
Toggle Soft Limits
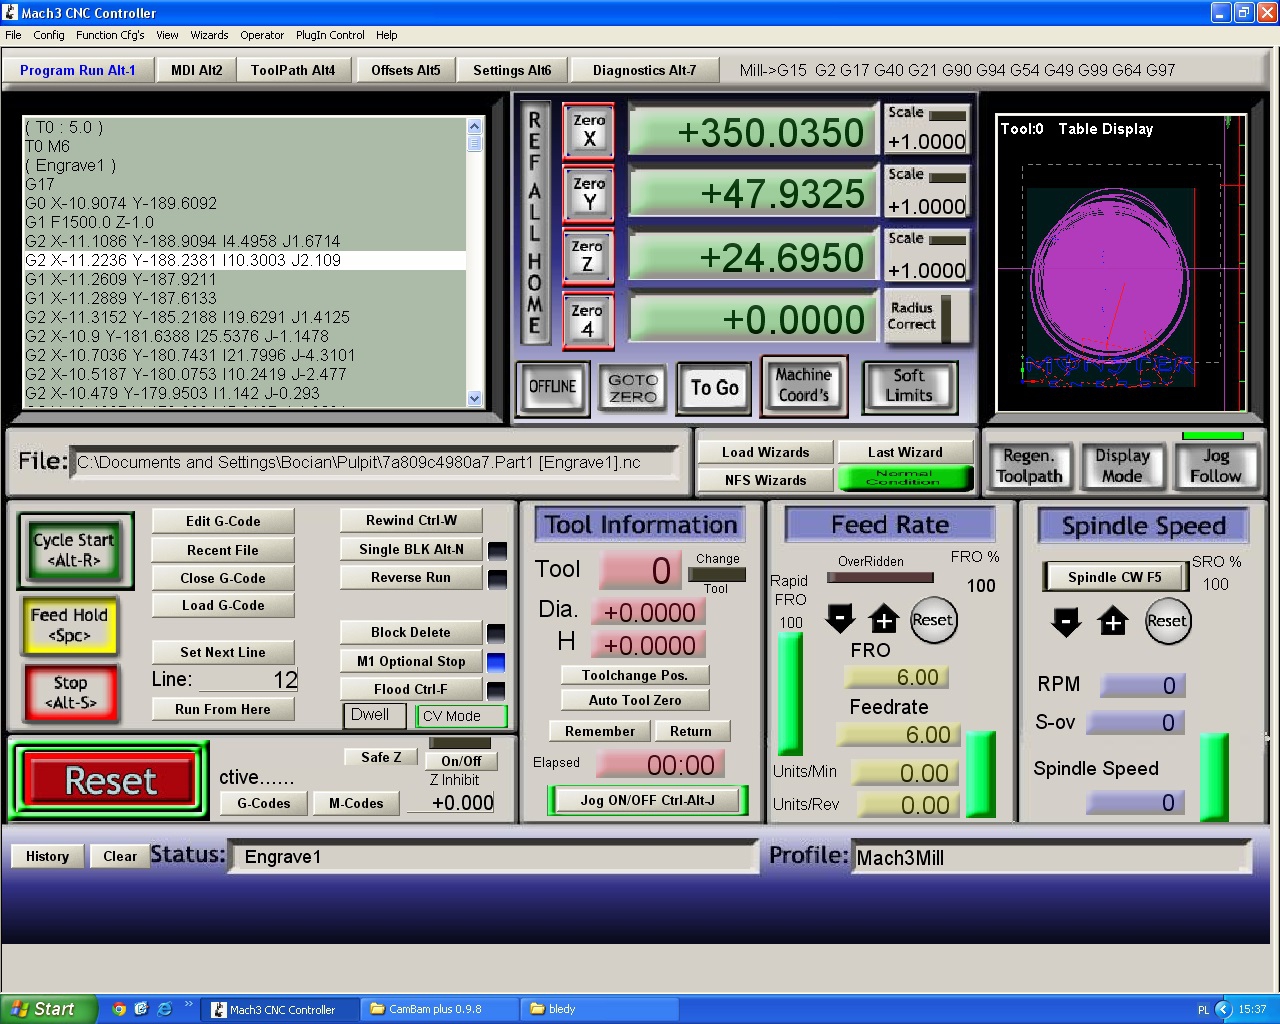coord(909,386)
